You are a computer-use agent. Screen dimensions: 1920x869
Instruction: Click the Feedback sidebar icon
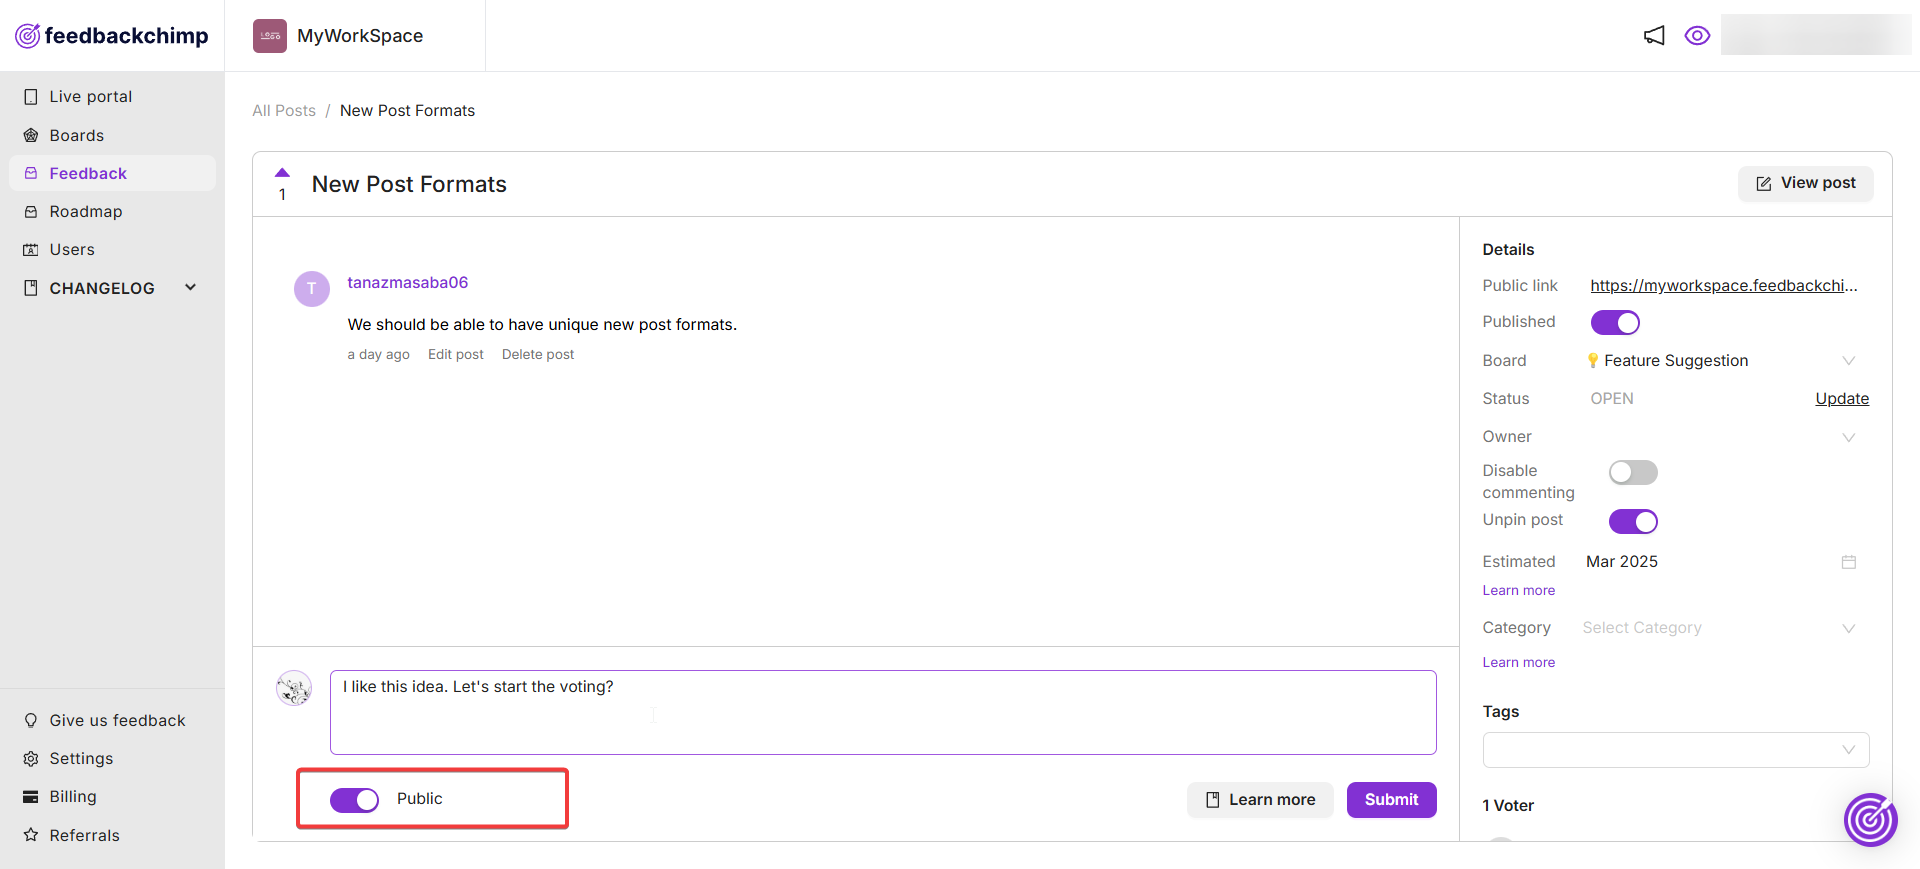coord(31,173)
